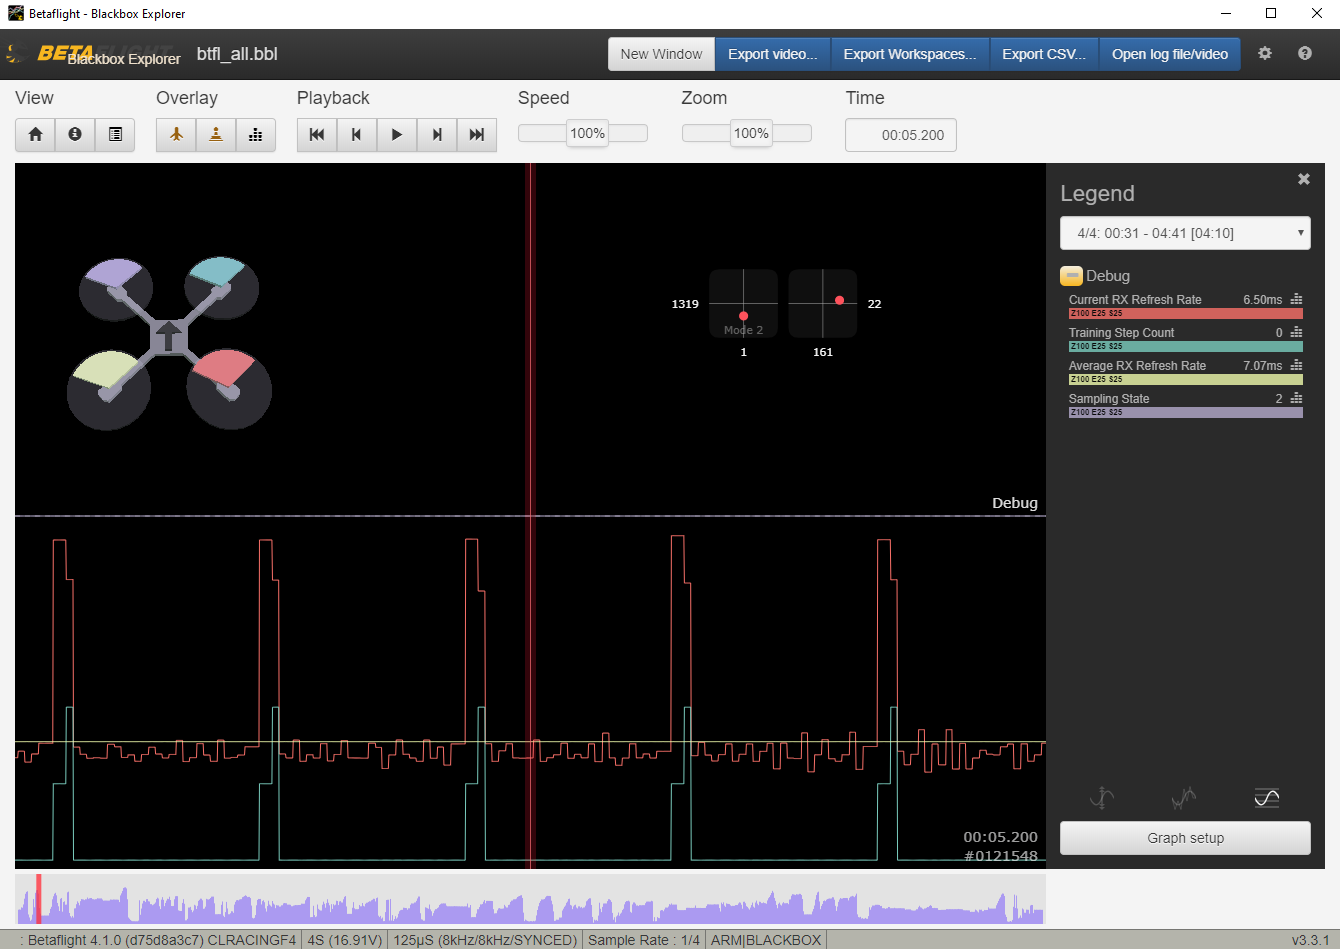
Task: Close the Legend panel
Action: (1304, 179)
